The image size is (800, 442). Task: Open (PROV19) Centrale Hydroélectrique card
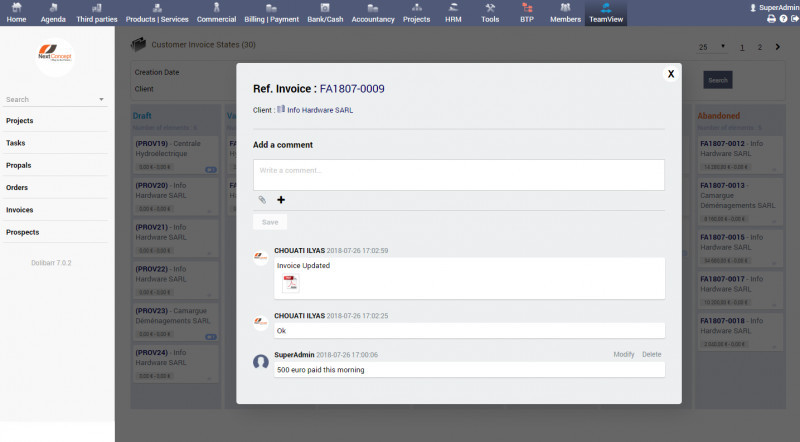click(x=175, y=155)
